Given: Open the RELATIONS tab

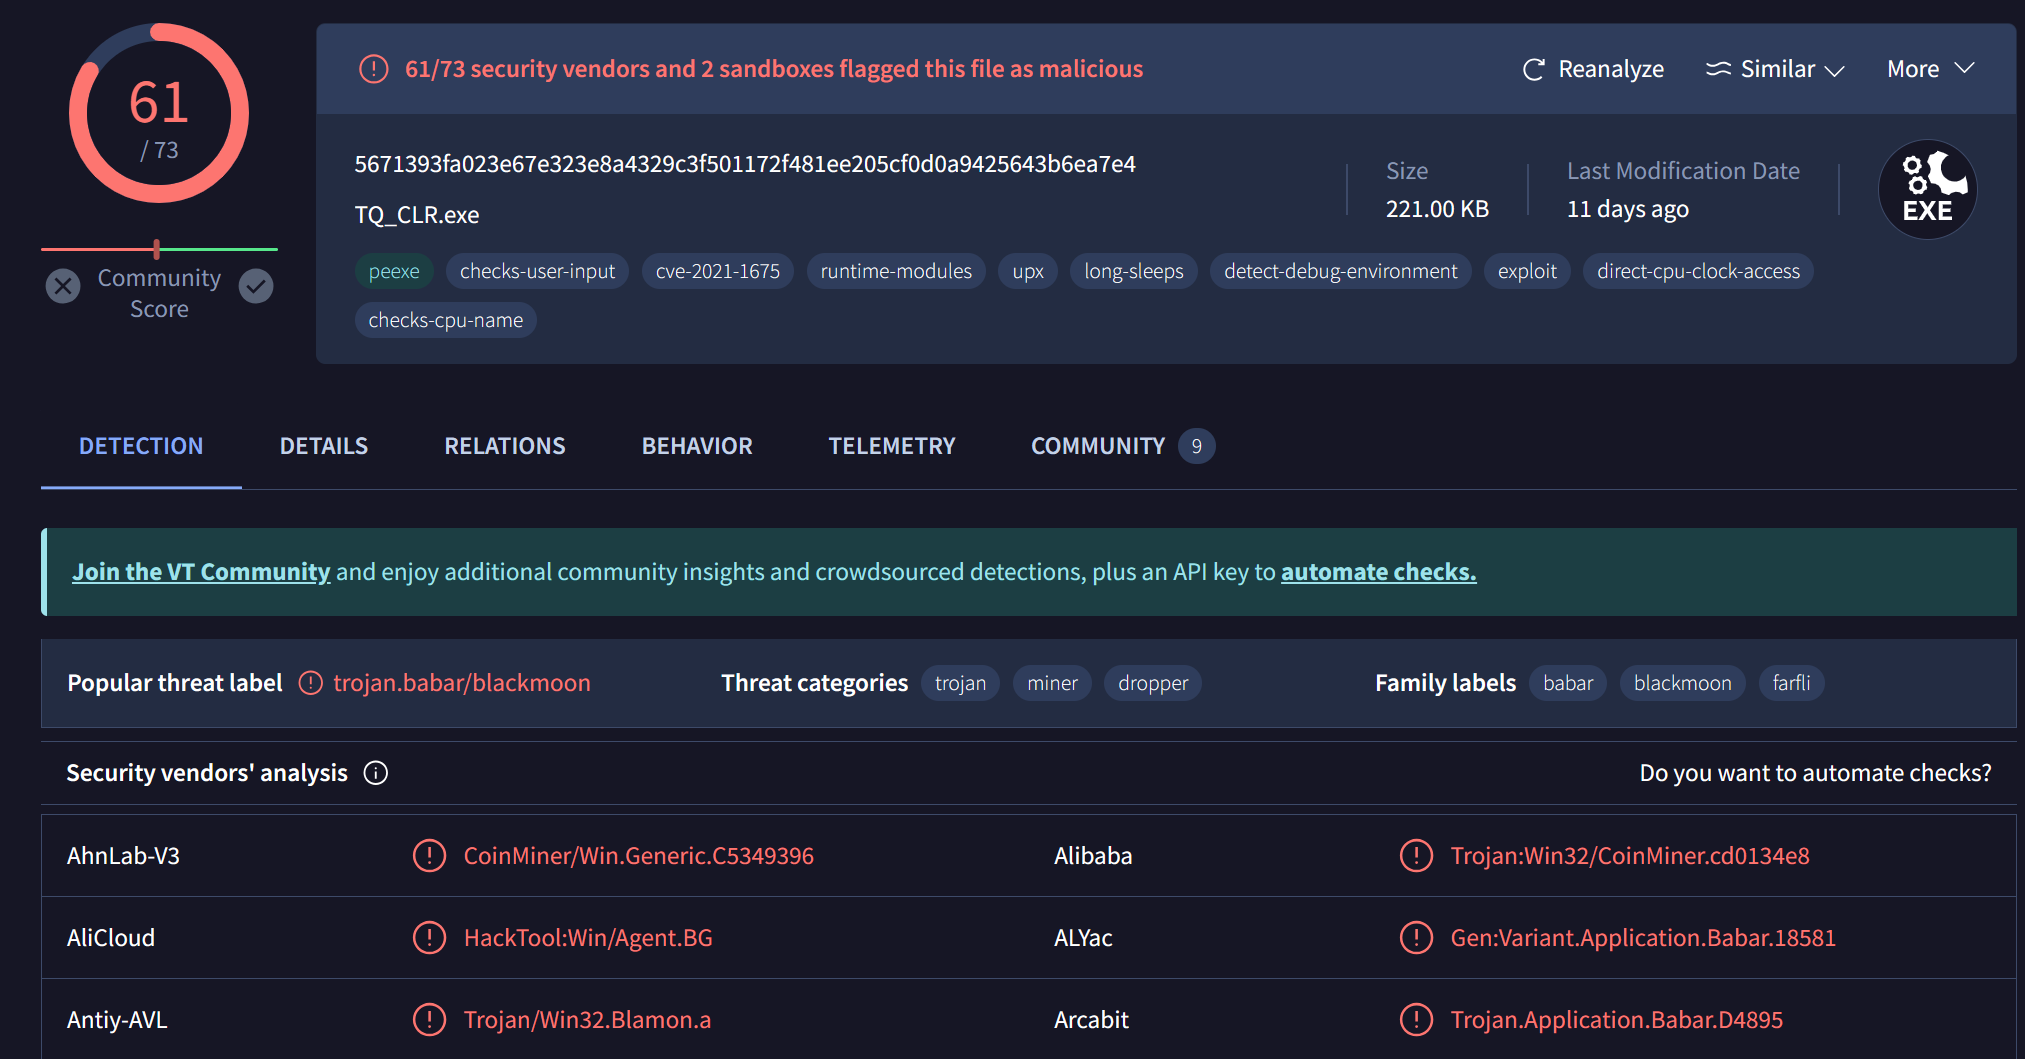Looking at the screenshot, I should tap(505, 446).
